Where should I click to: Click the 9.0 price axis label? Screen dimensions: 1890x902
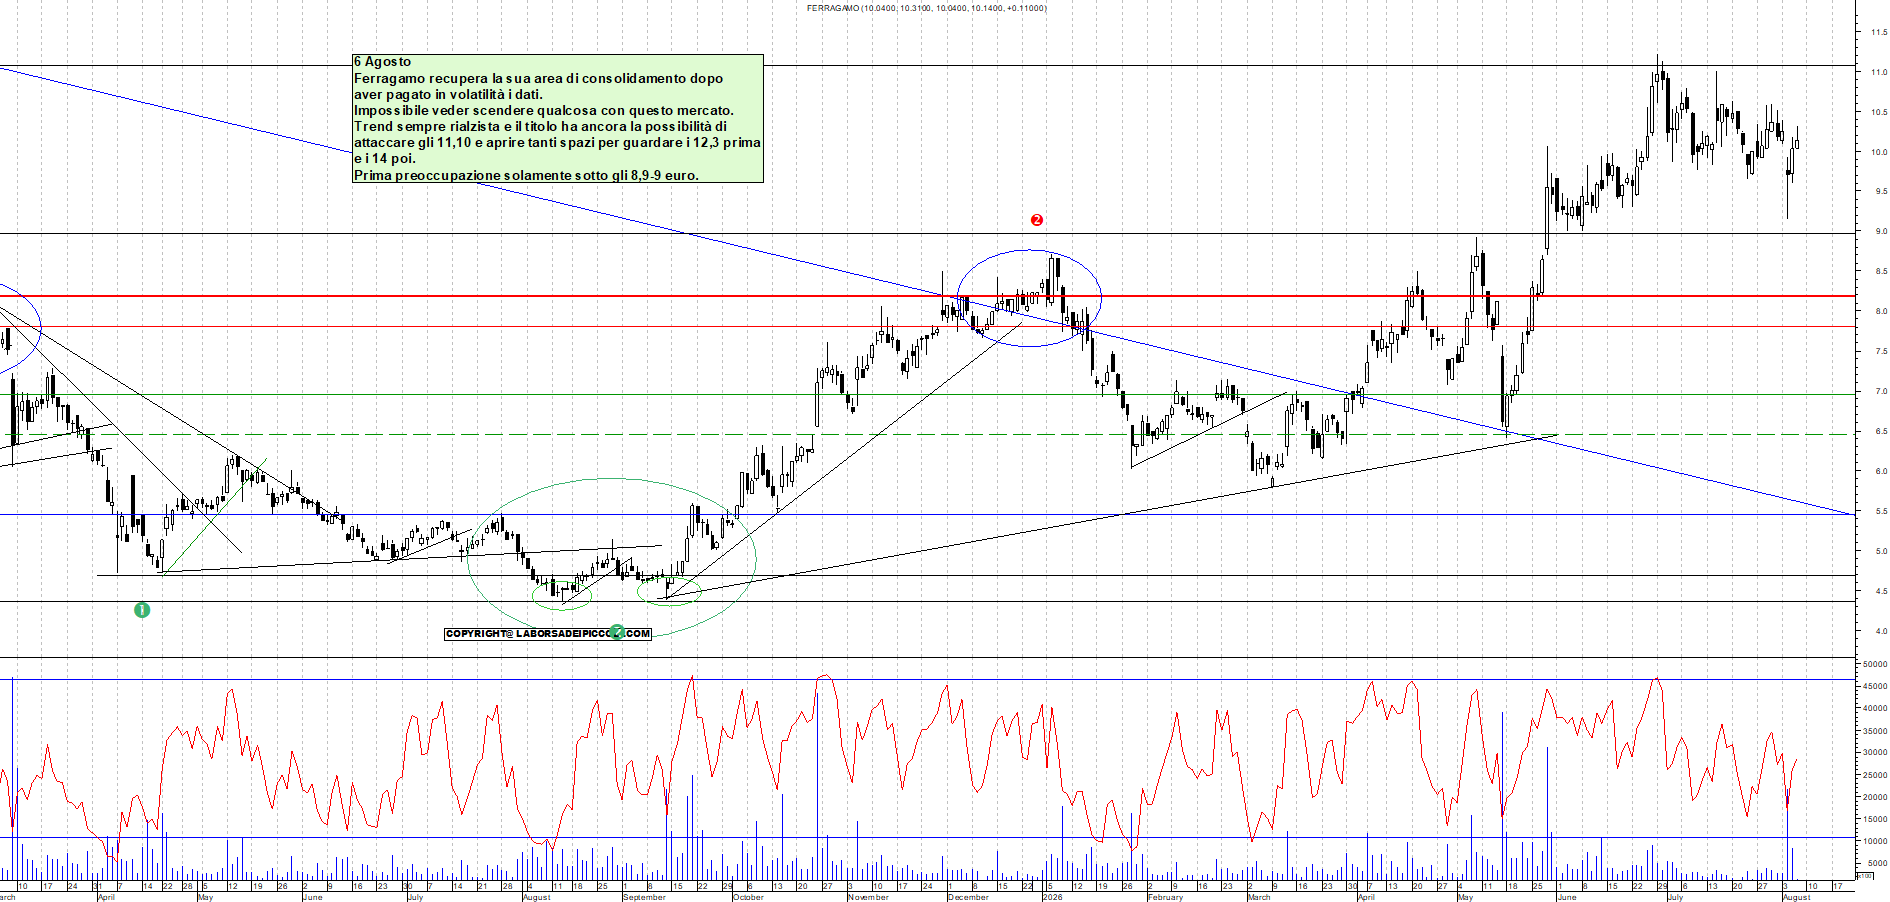click(1881, 231)
